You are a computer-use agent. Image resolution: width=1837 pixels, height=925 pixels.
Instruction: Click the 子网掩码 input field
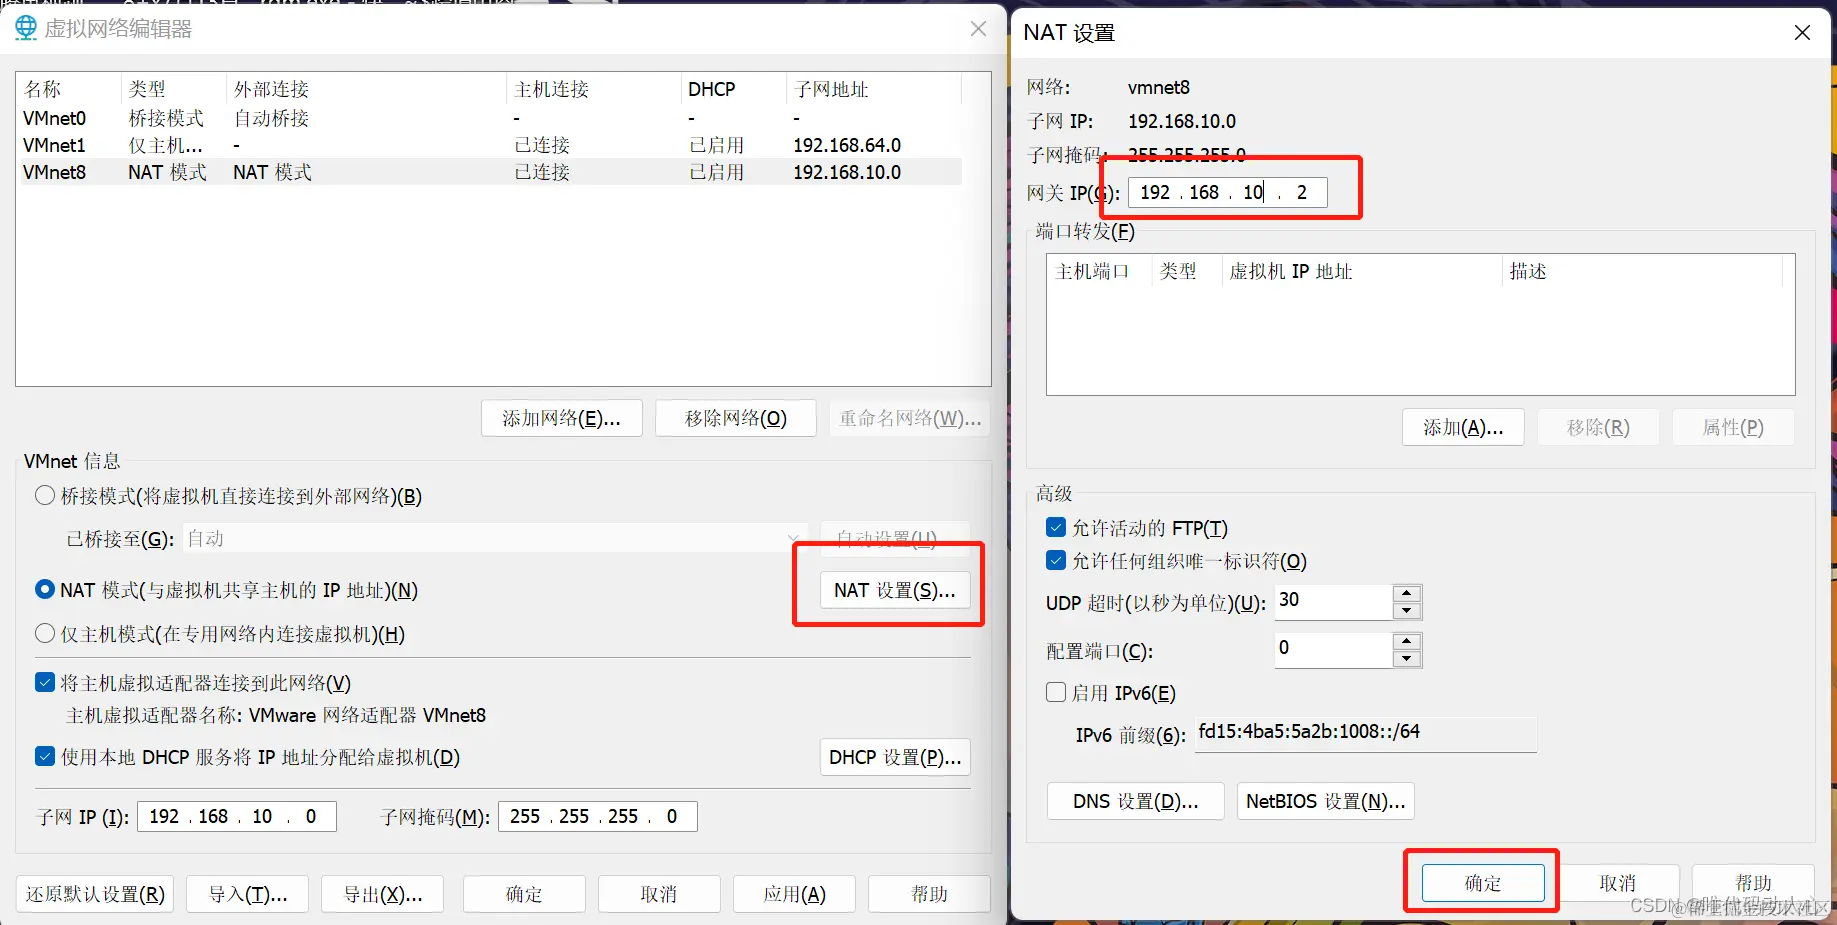(x=598, y=817)
